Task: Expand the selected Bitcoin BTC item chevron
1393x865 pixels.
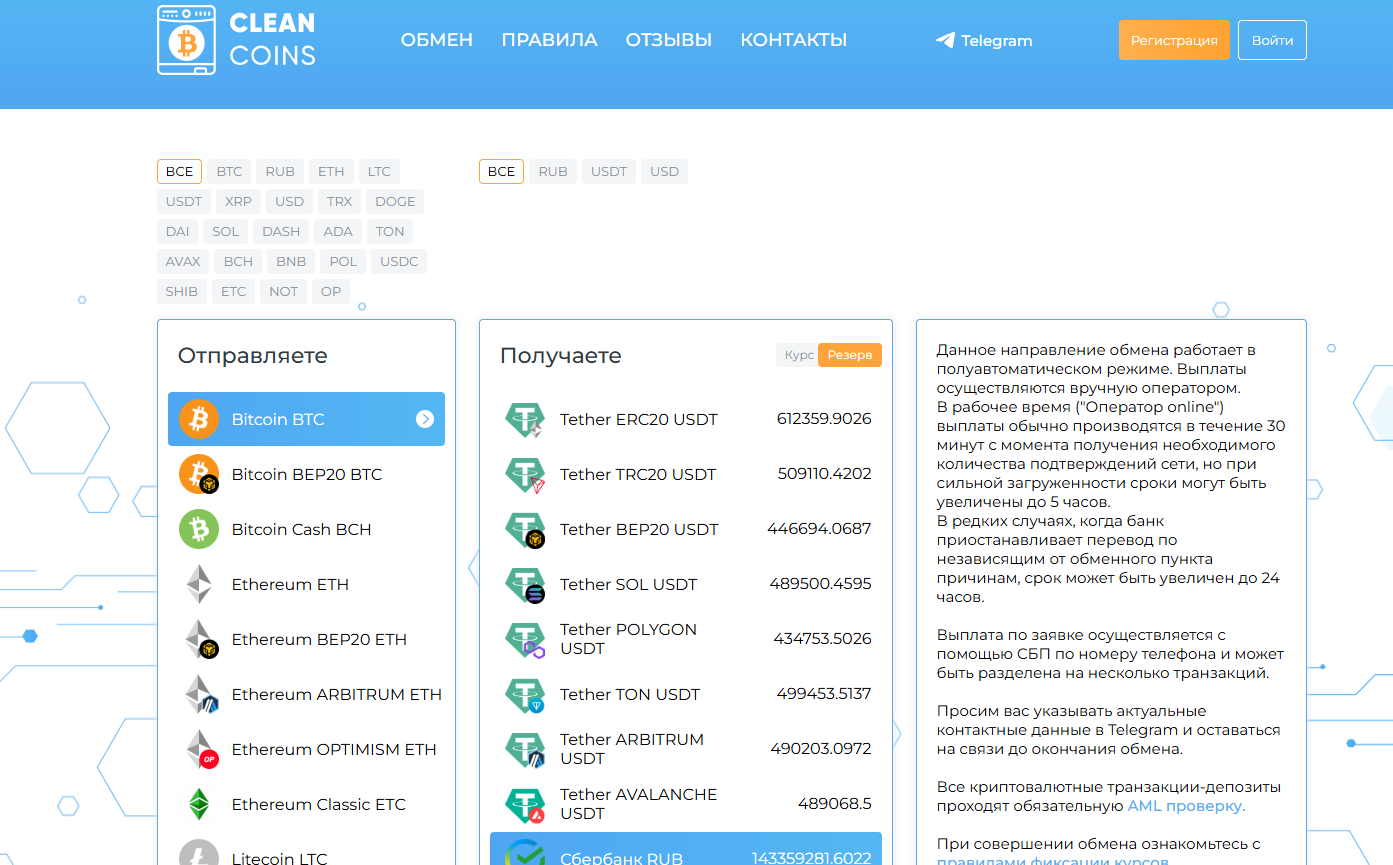Action: click(x=423, y=419)
